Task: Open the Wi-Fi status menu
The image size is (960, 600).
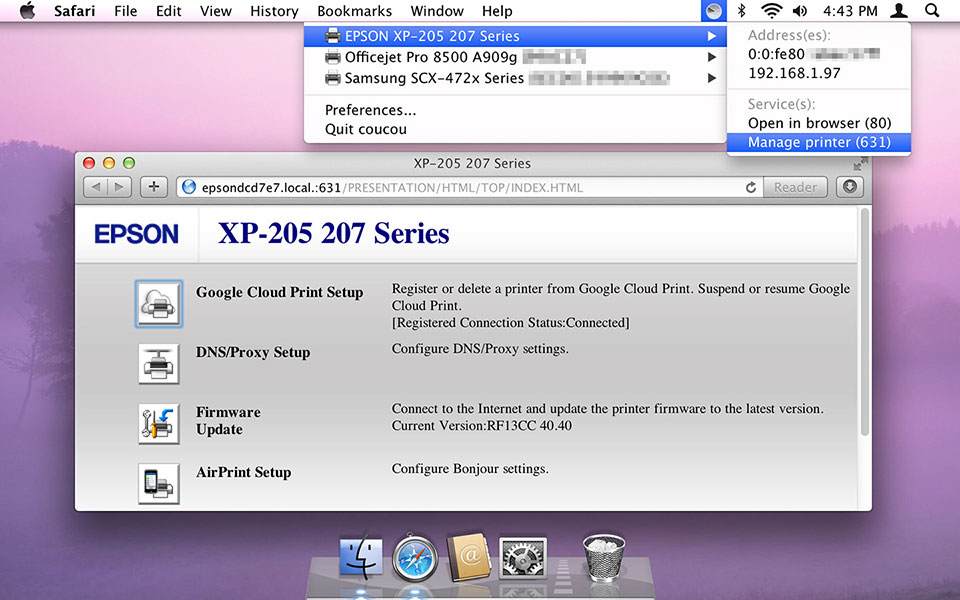Action: pyautogui.click(x=771, y=11)
